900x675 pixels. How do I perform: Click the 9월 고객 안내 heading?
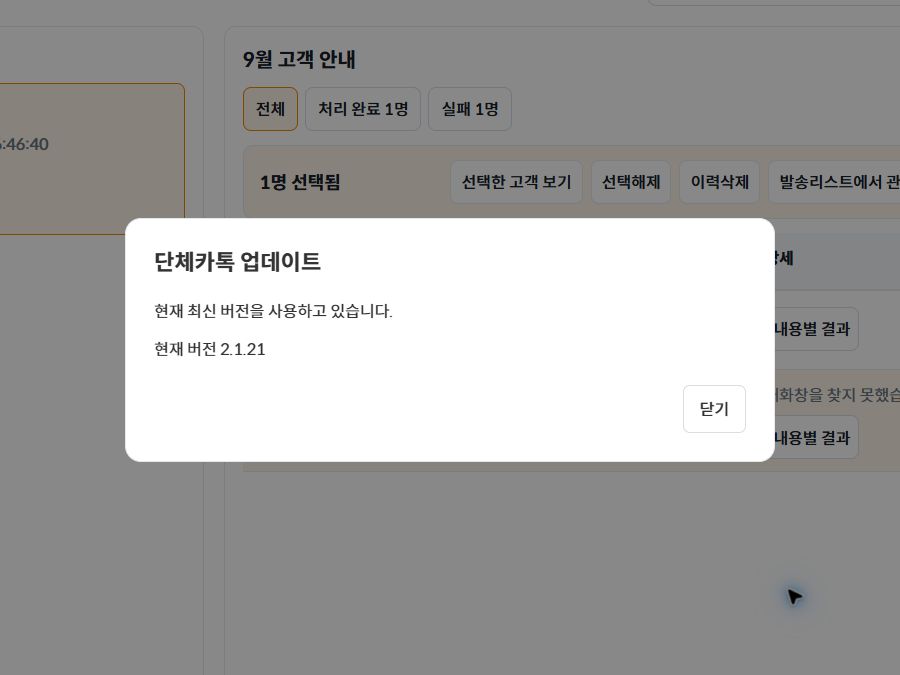pyautogui.click(x=299, y=60)
